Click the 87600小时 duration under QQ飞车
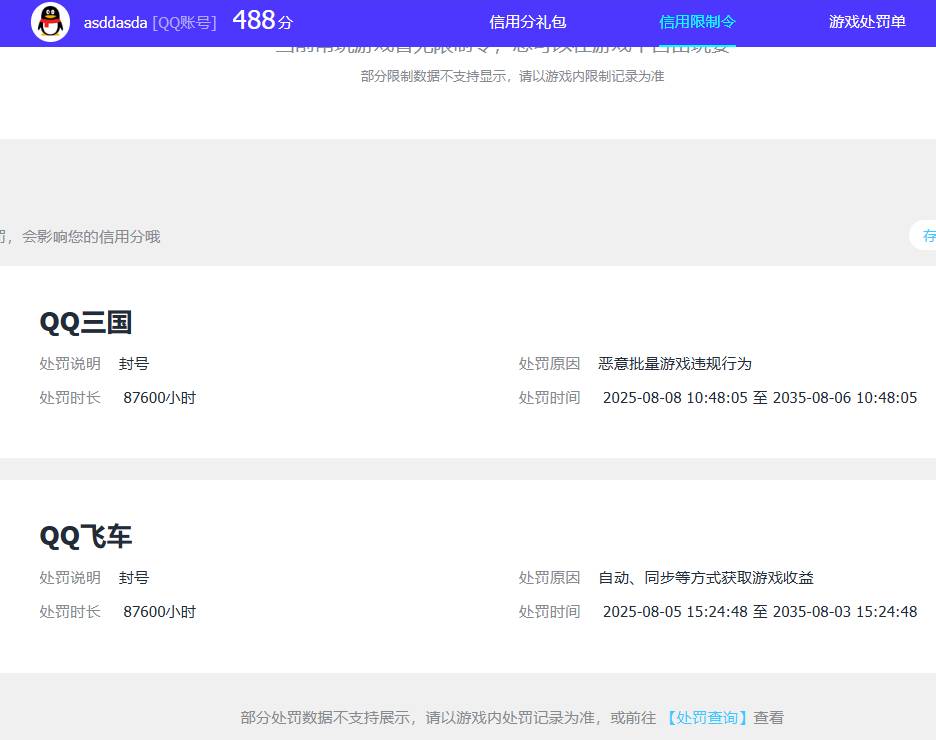Screen dimensions: 936x740 [159, 612]
